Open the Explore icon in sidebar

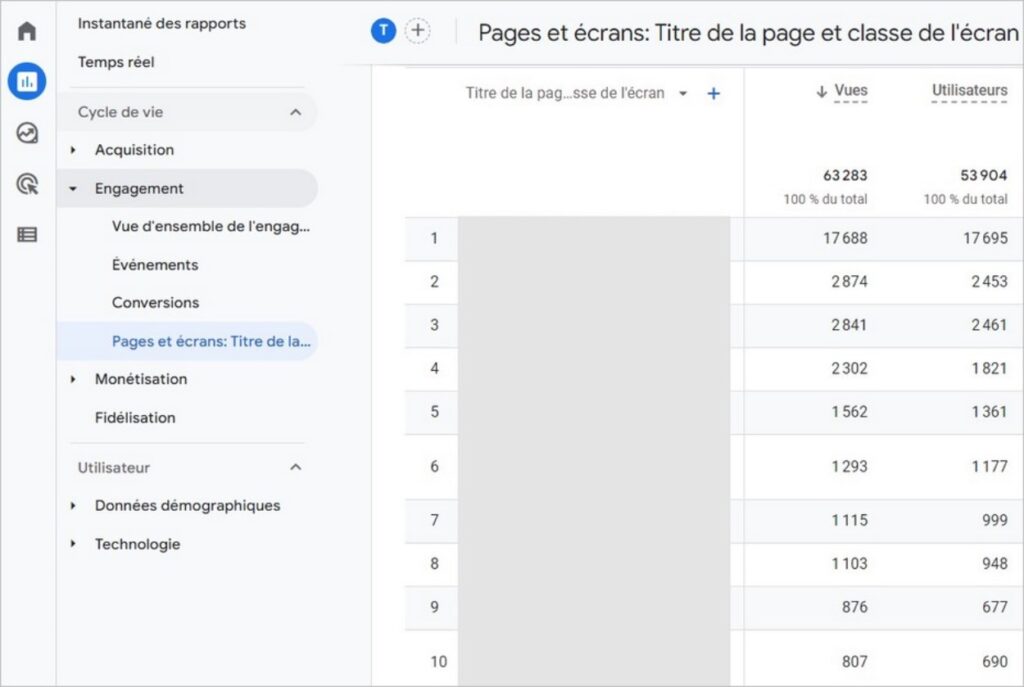(27, 133)
